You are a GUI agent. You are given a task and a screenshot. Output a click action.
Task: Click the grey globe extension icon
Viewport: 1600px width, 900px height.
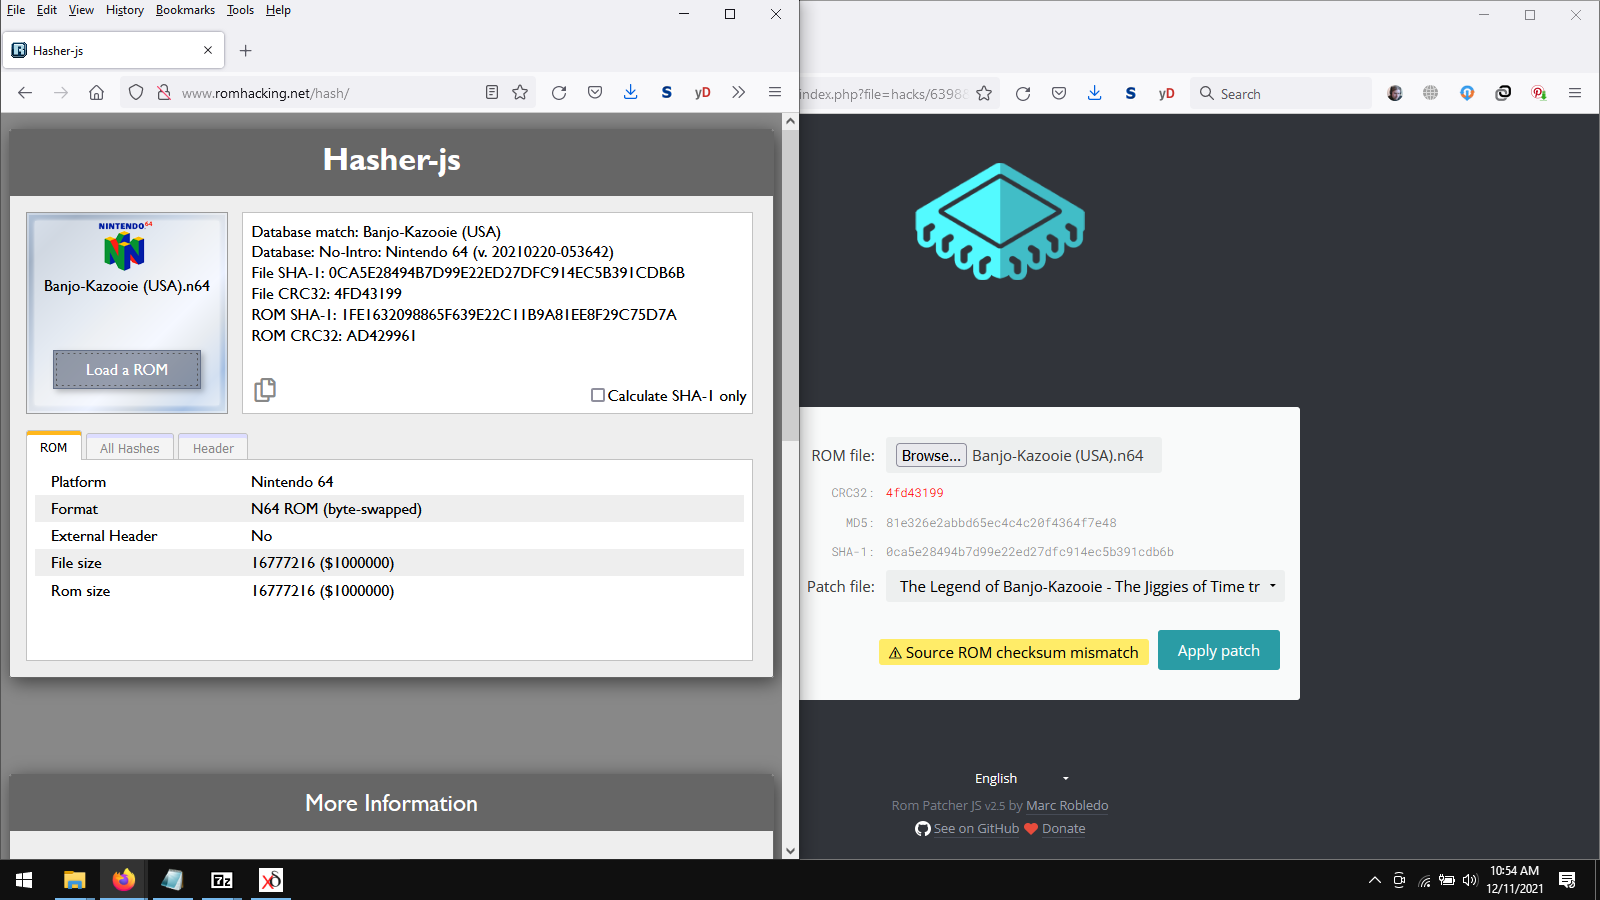pyautogui.click(x=1431, y=93)
